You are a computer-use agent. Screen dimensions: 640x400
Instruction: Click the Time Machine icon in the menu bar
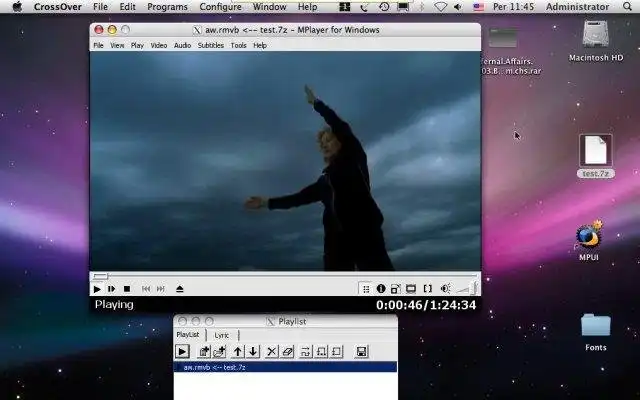[384, 7]
